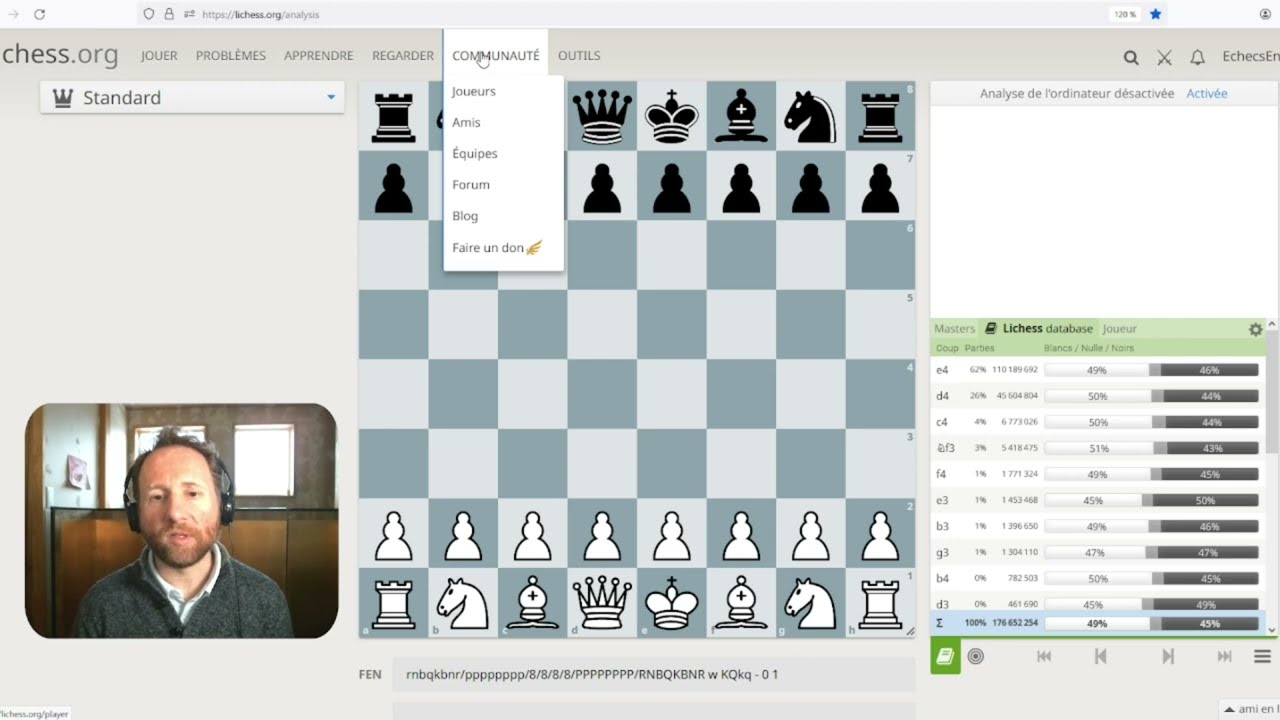This screenshot has height=720, width=1280.
Task: Play b3 from the explorer list
Action: point(1098,526)
